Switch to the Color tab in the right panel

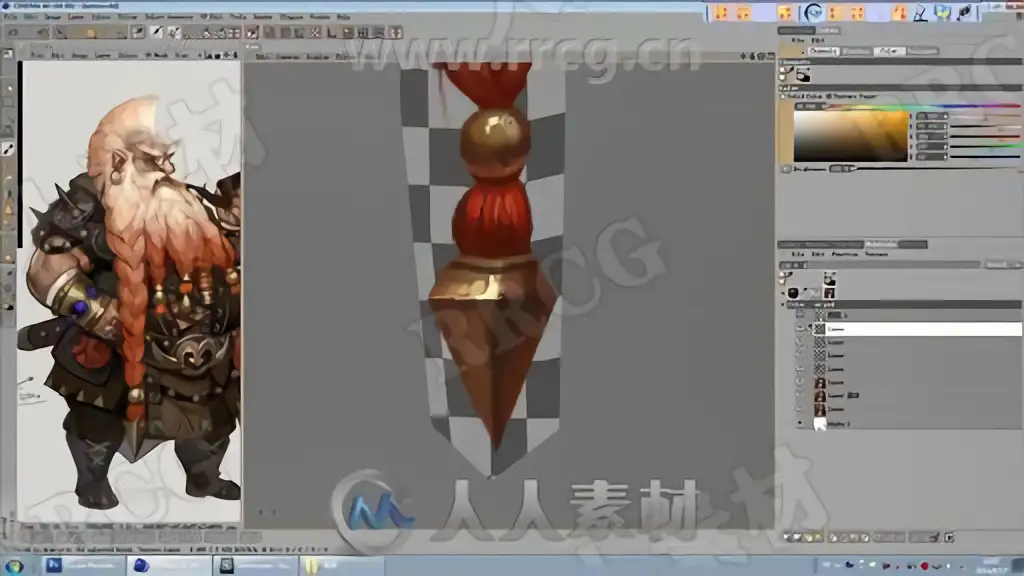click(x=889, y=51)
